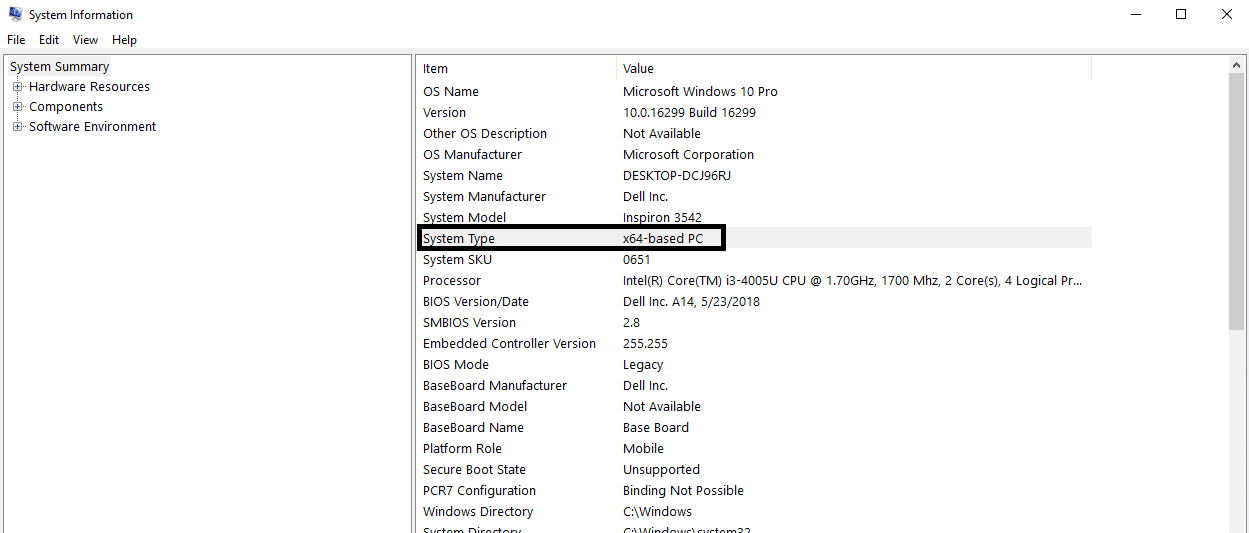Minimize the System Information window
This screenshot has height=533, width=1249.
[1135, 15]
